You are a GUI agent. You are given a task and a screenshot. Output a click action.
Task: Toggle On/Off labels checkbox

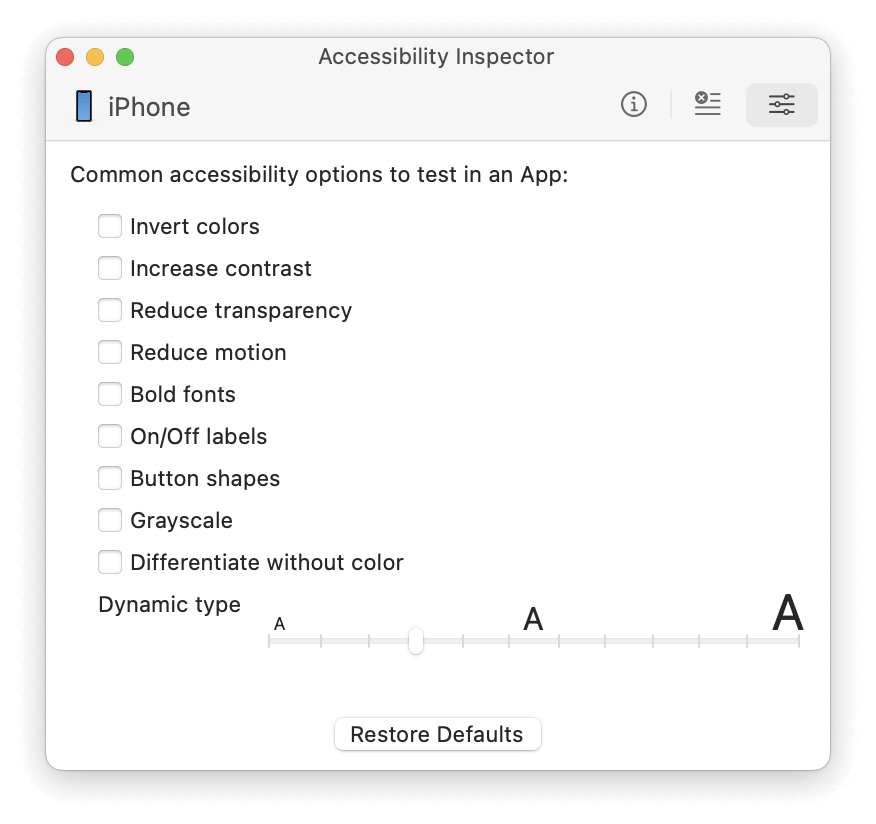coord(110,437)
